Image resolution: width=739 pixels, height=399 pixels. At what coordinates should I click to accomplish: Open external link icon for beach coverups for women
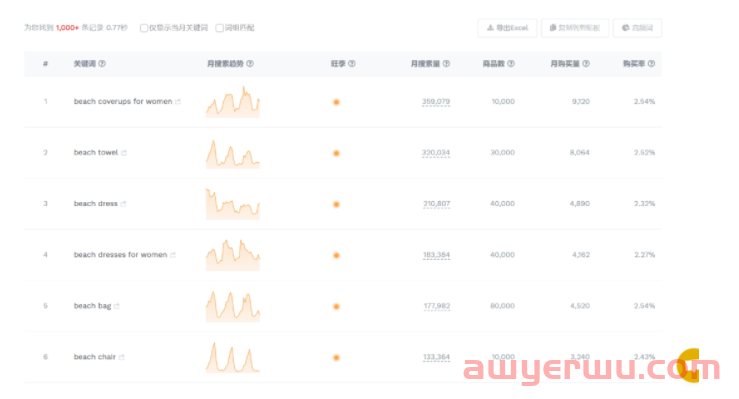[178, 102]
